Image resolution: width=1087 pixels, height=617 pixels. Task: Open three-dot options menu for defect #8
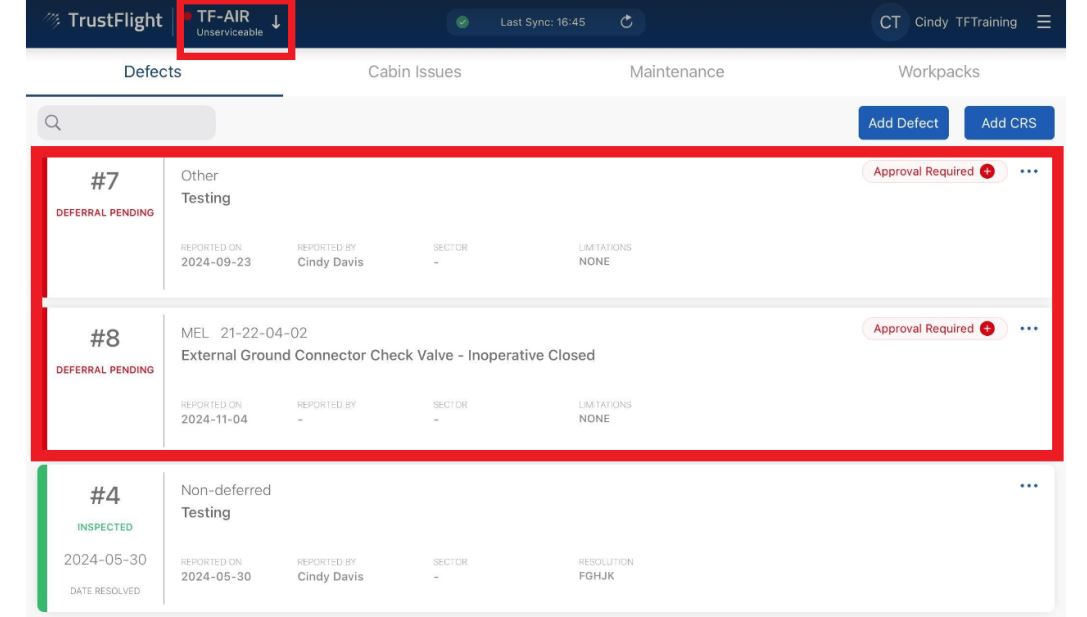point(1029,329)
